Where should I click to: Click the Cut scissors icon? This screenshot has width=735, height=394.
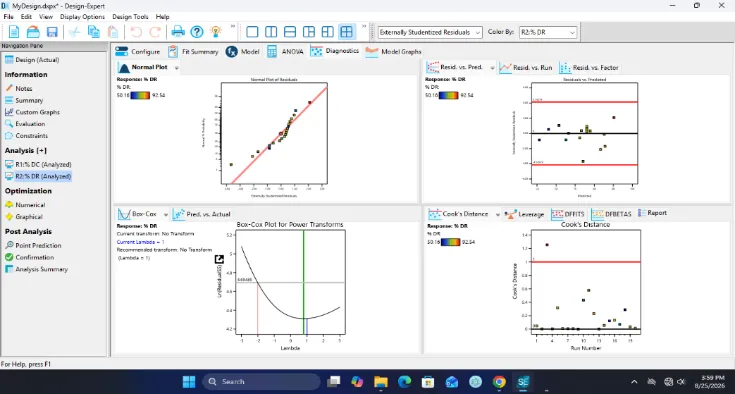(x=75, y=32)
